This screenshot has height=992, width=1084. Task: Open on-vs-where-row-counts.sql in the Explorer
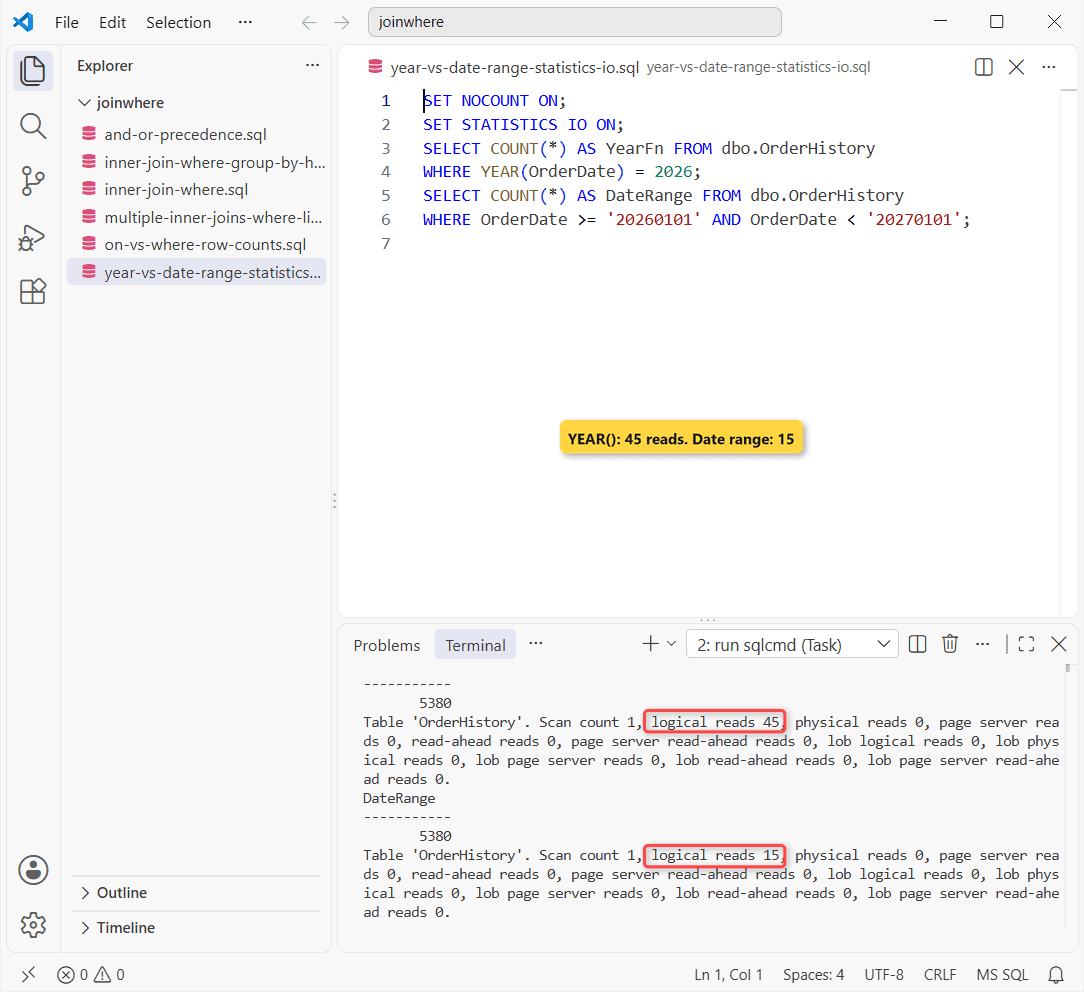coord(196,245)
